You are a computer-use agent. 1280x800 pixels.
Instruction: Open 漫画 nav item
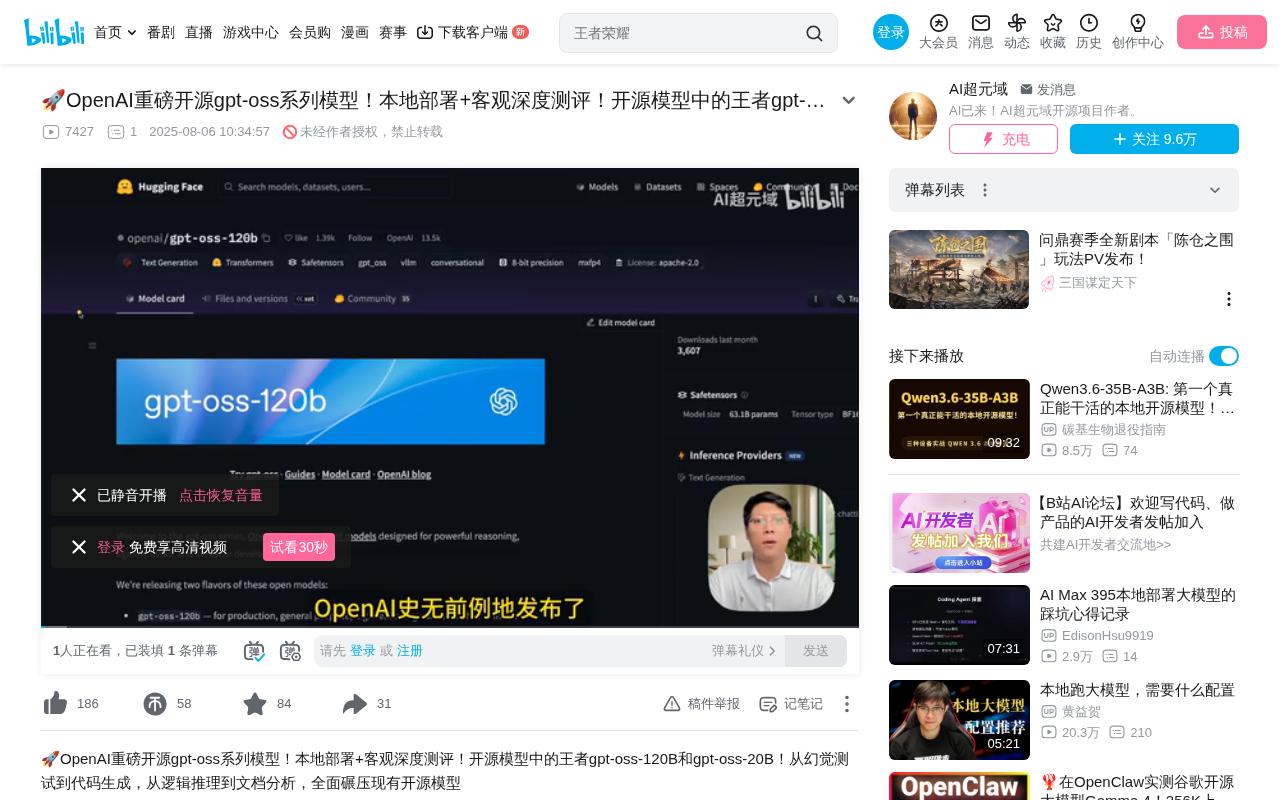[x=355, y=32]
